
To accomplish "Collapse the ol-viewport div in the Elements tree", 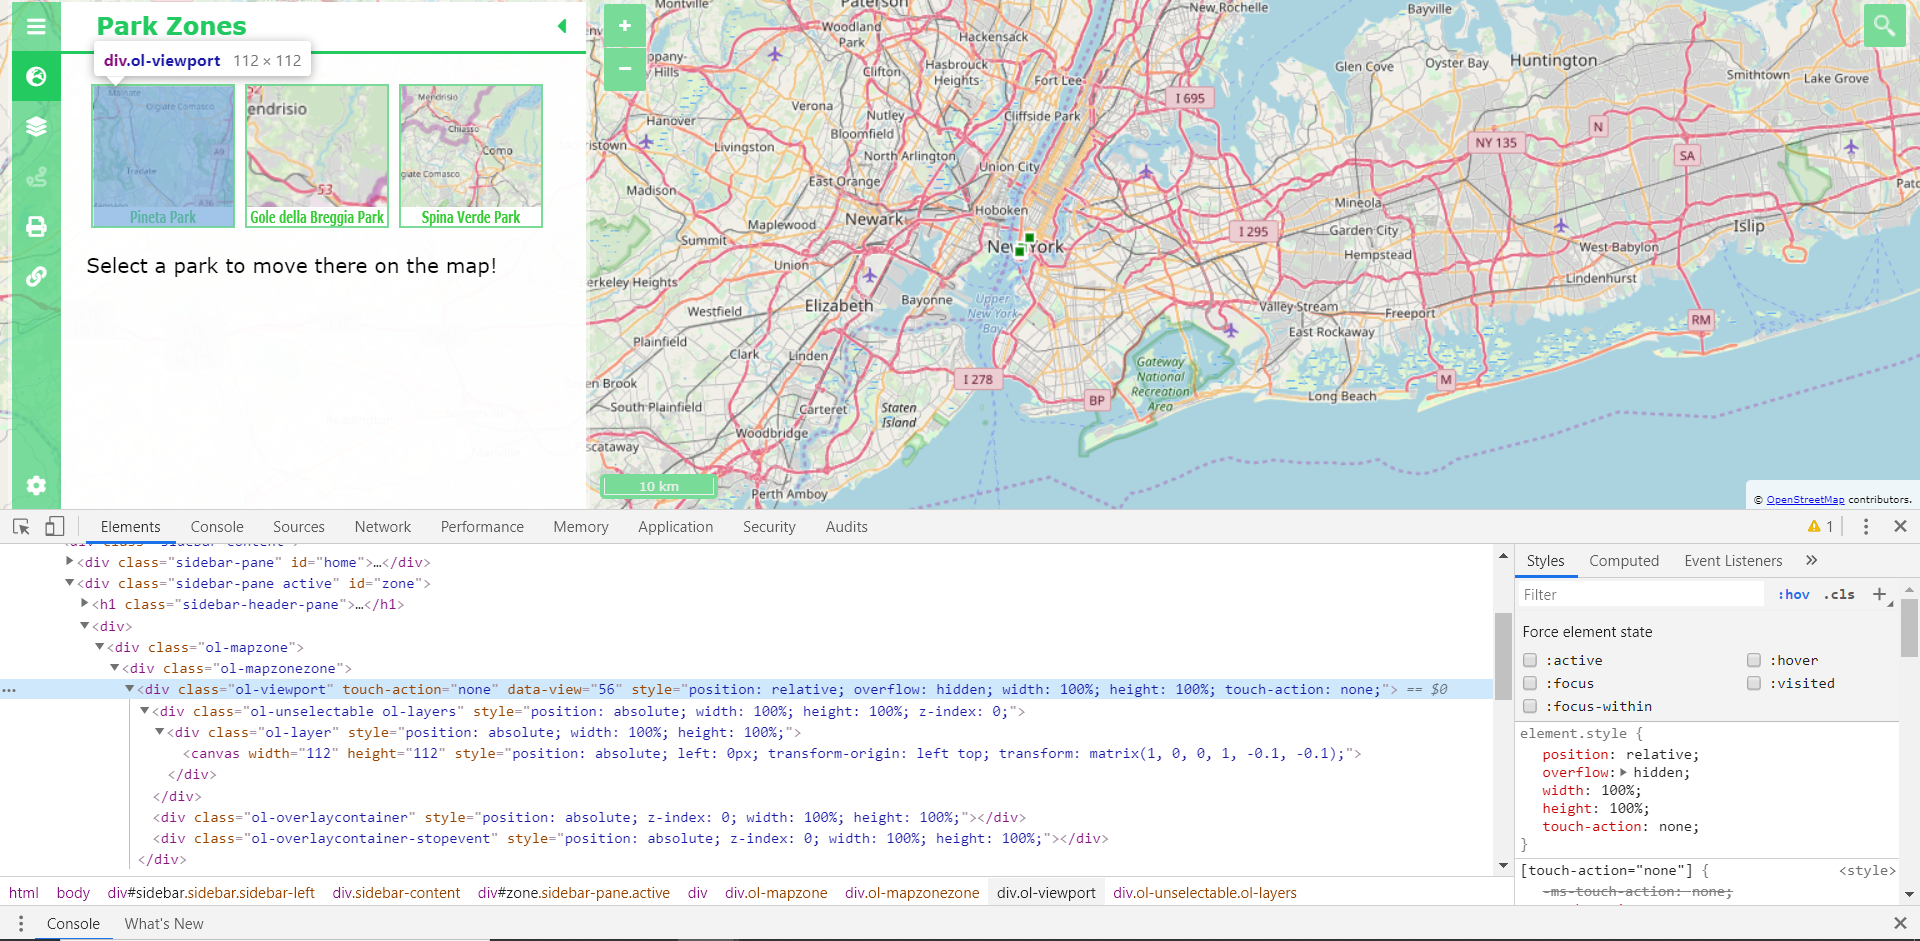I will pos(130,689).
